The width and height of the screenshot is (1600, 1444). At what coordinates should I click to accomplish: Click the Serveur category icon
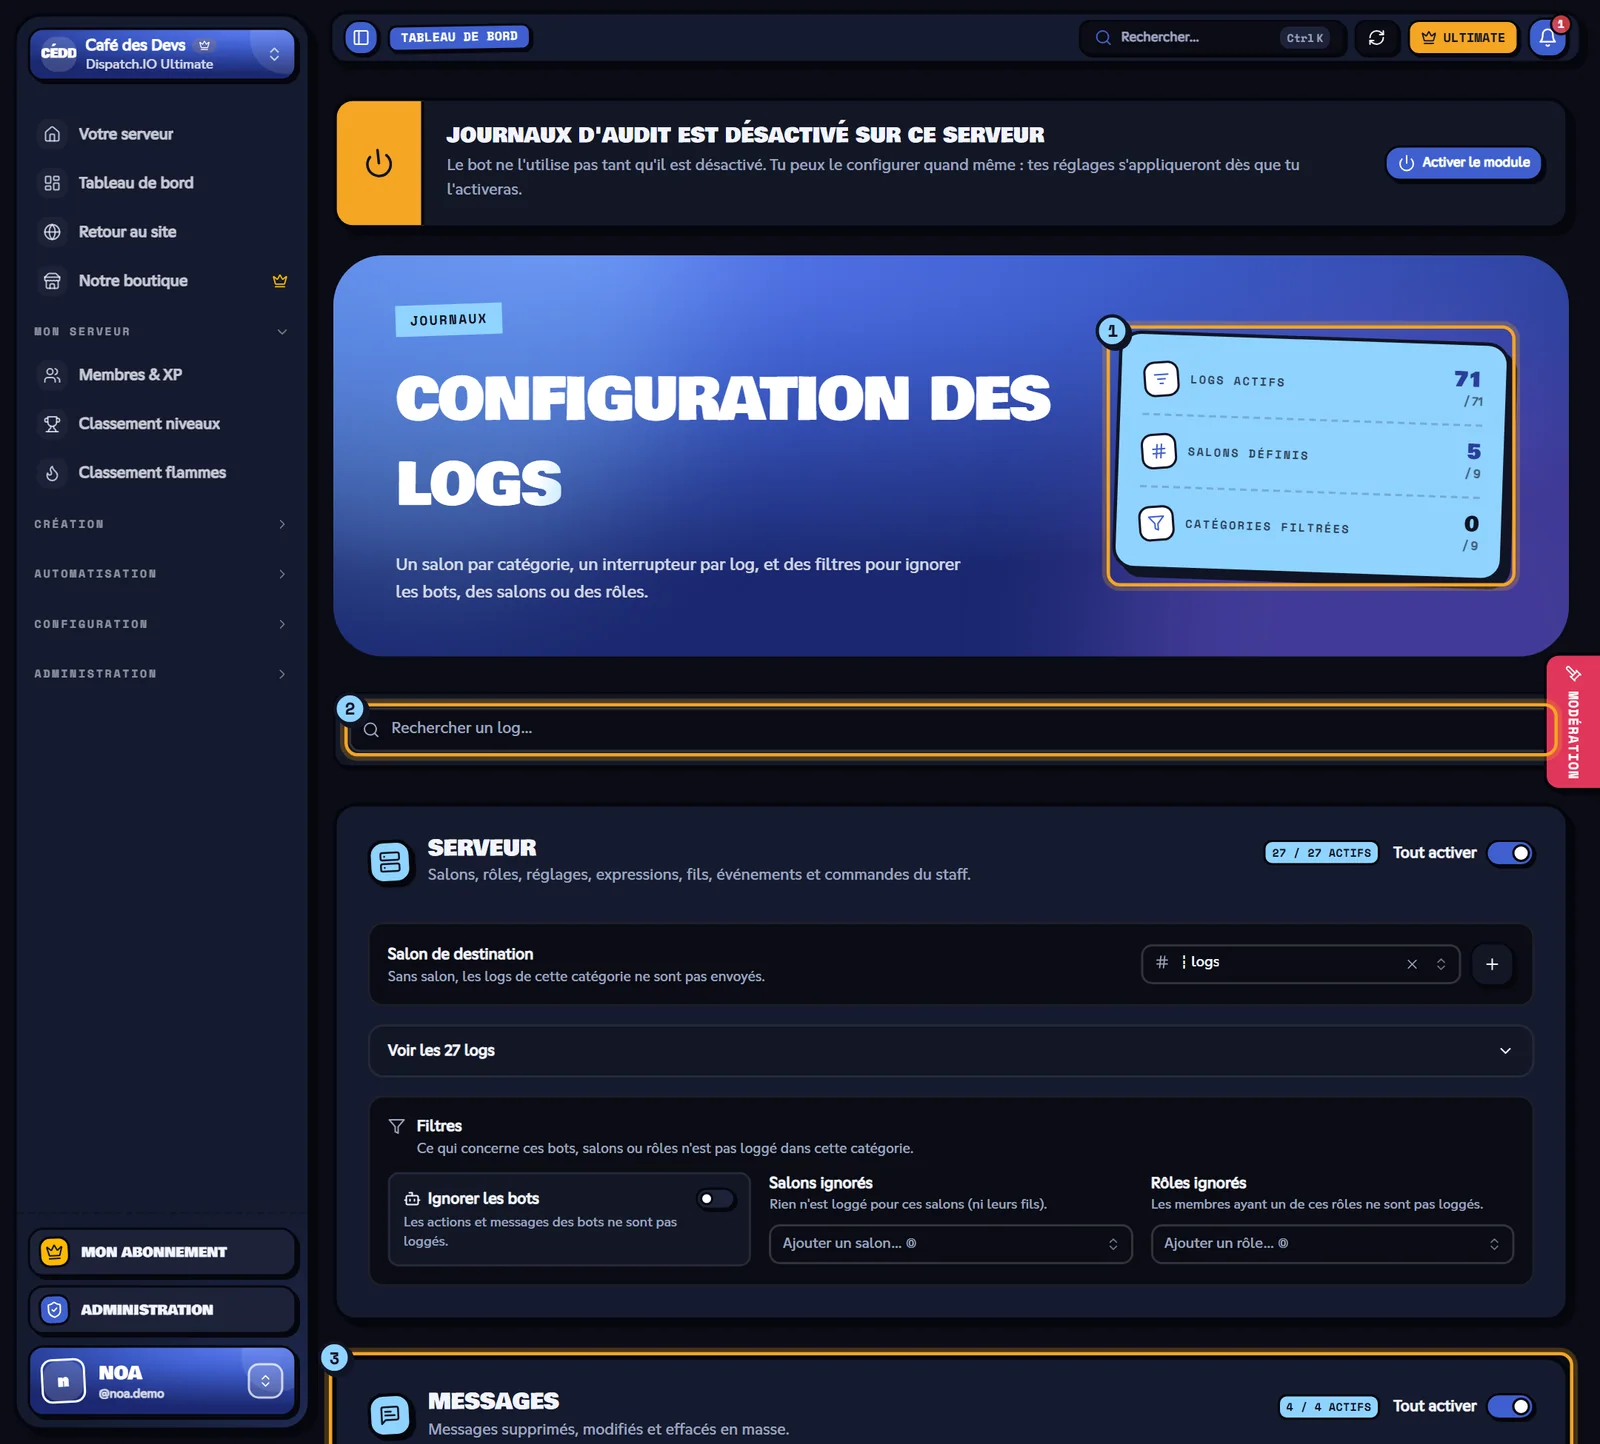click(x=390, y=861)
